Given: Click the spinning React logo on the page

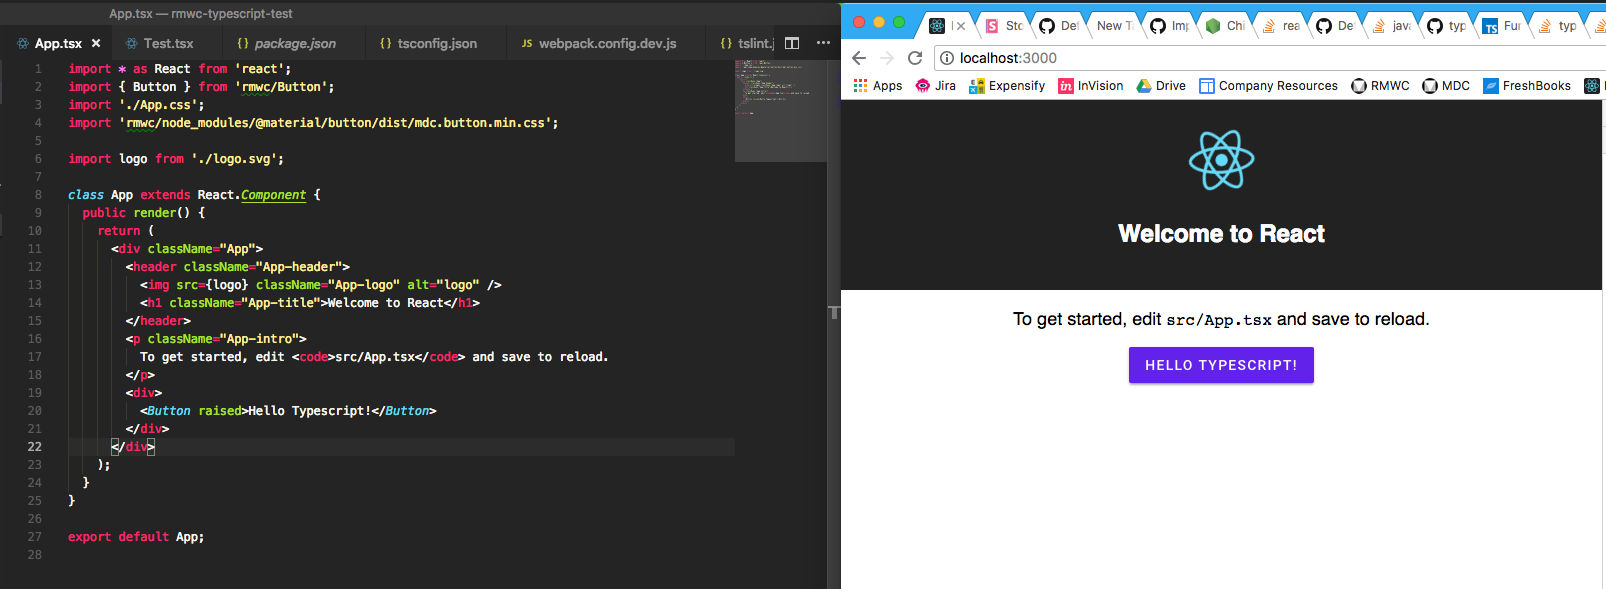Looking at the screenshot, I should pyautogui.click(x=1221, y=160).
